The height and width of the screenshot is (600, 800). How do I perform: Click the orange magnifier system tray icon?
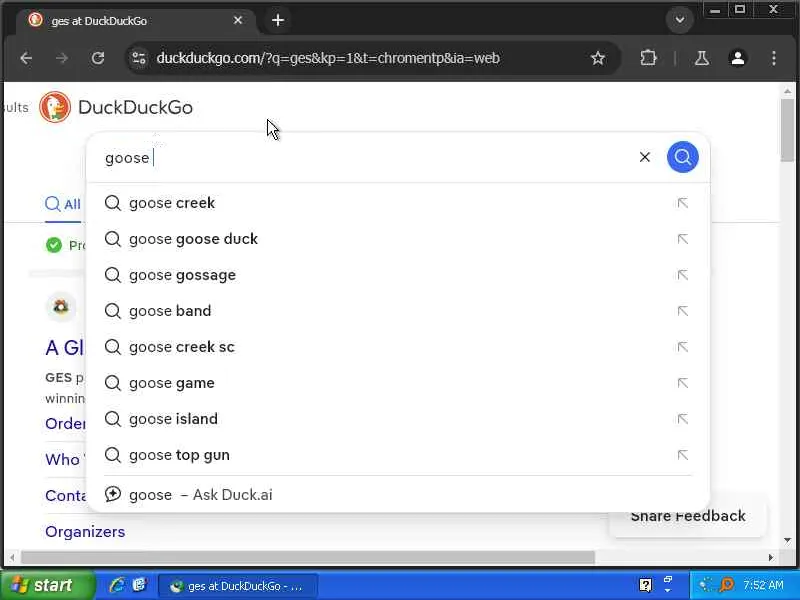[726, 585]
